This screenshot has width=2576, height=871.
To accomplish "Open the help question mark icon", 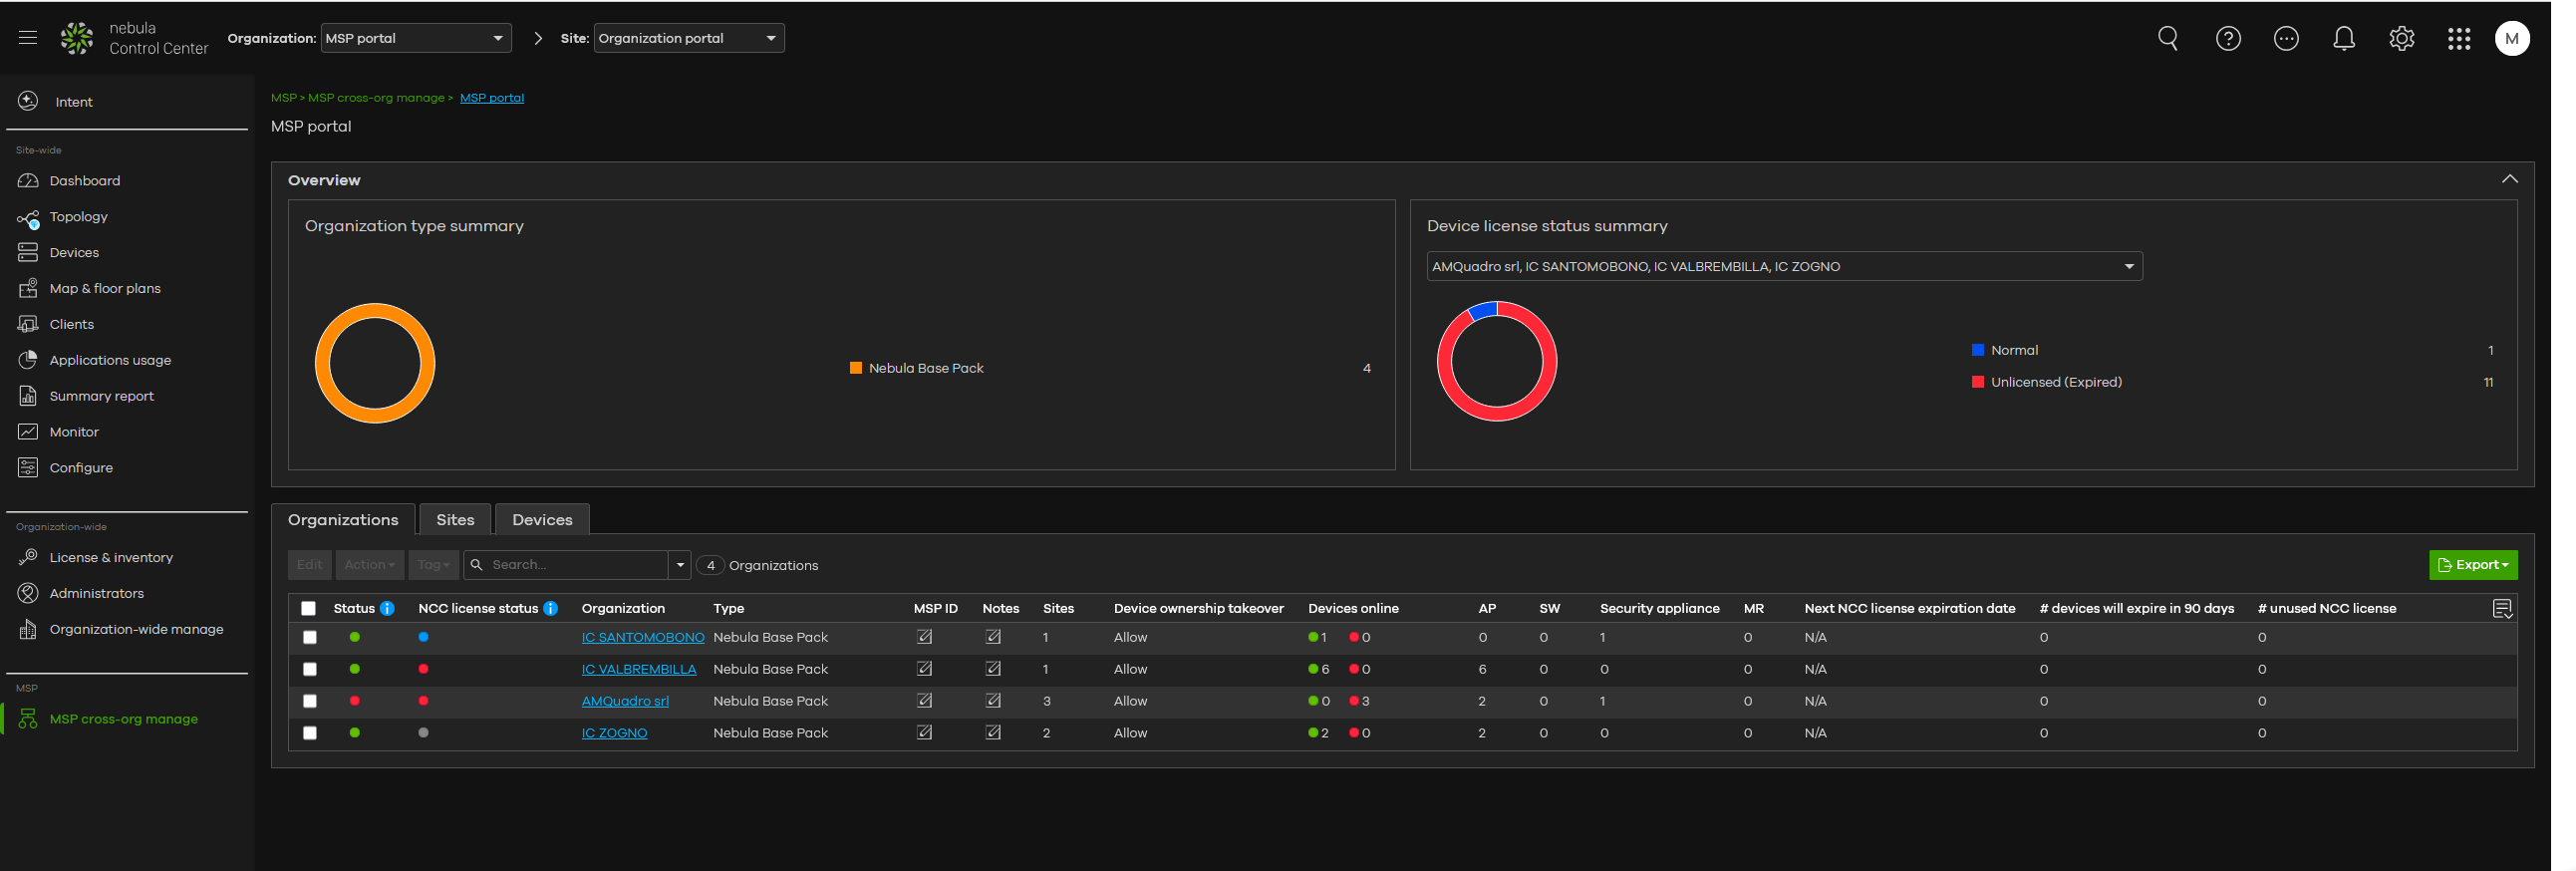I will (x=2228, y=38).
